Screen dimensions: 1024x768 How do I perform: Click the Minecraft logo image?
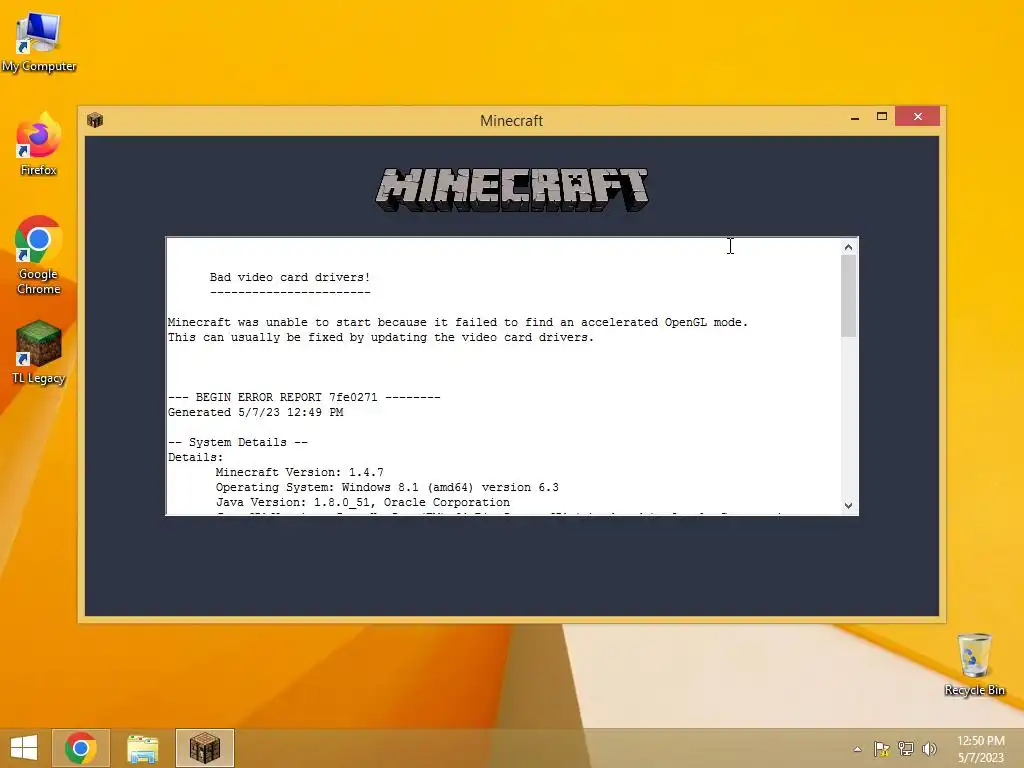coord(512,189)
